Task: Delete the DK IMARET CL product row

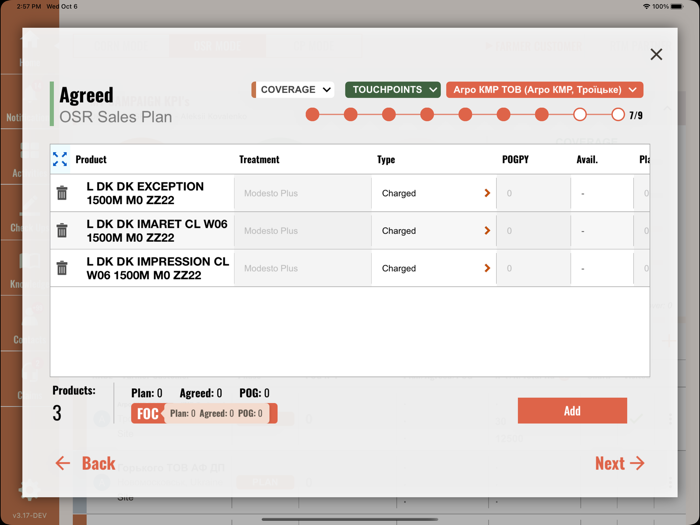Action: coord(62,230)
